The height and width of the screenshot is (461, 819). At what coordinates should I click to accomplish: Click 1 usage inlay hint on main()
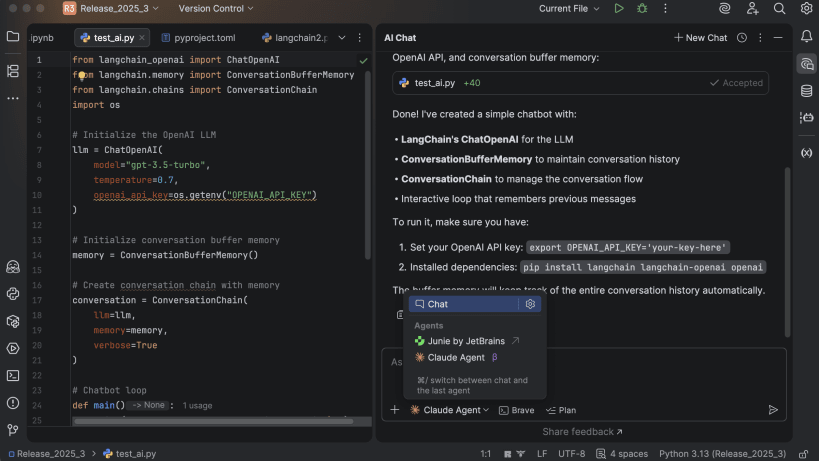click(x=197, y=406)
